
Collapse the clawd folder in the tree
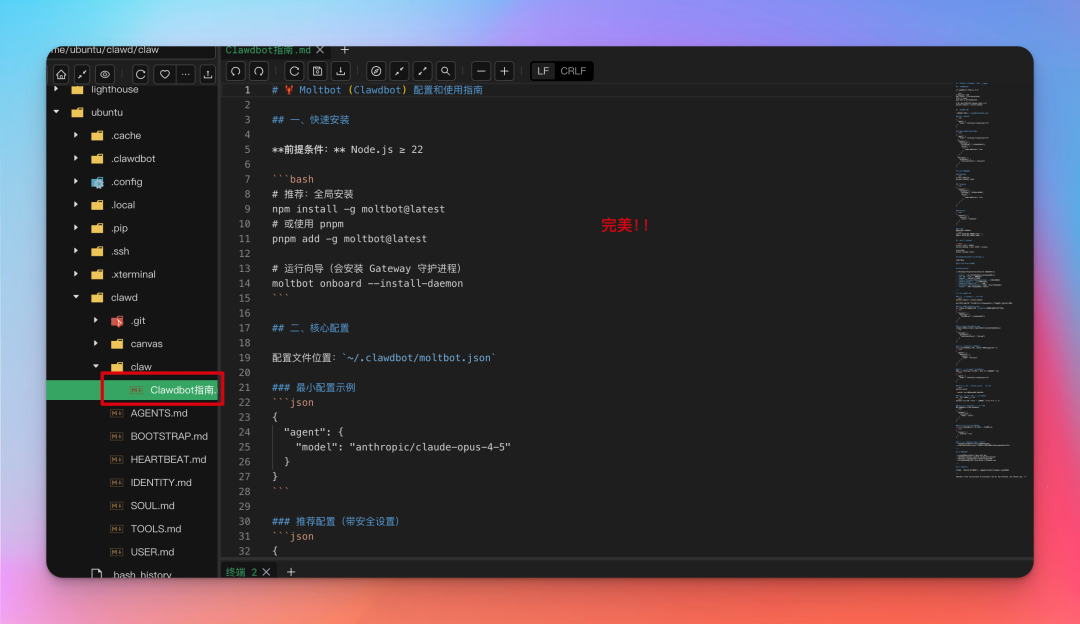point(75,297)
